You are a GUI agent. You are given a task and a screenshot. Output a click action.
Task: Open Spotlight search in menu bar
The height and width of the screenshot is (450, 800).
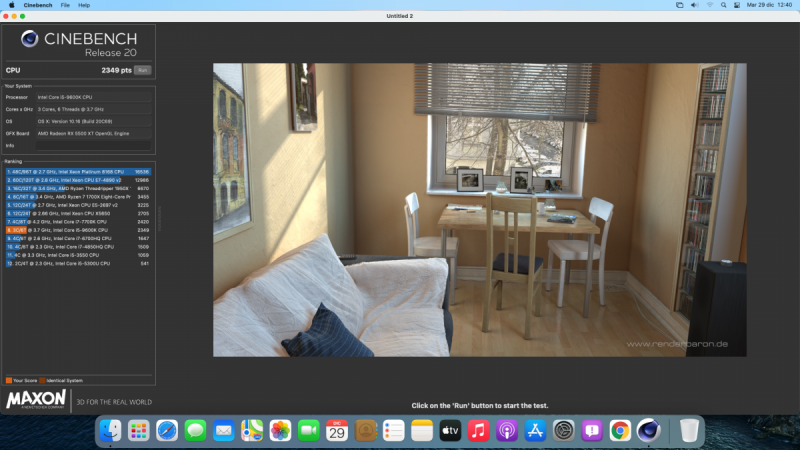click(723, 5)
